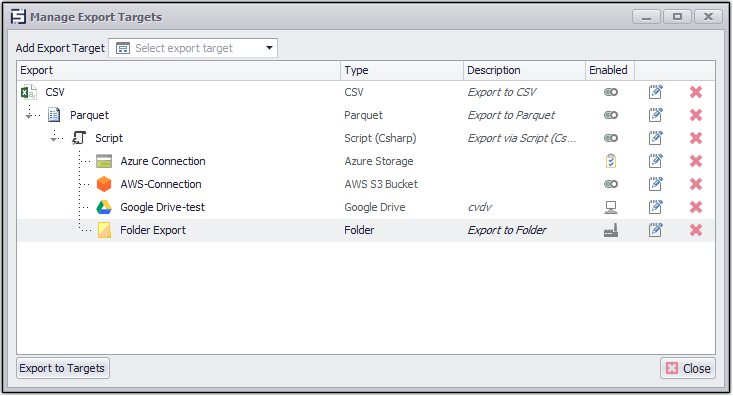Sort by the Export column header

[x=179, y=70]
